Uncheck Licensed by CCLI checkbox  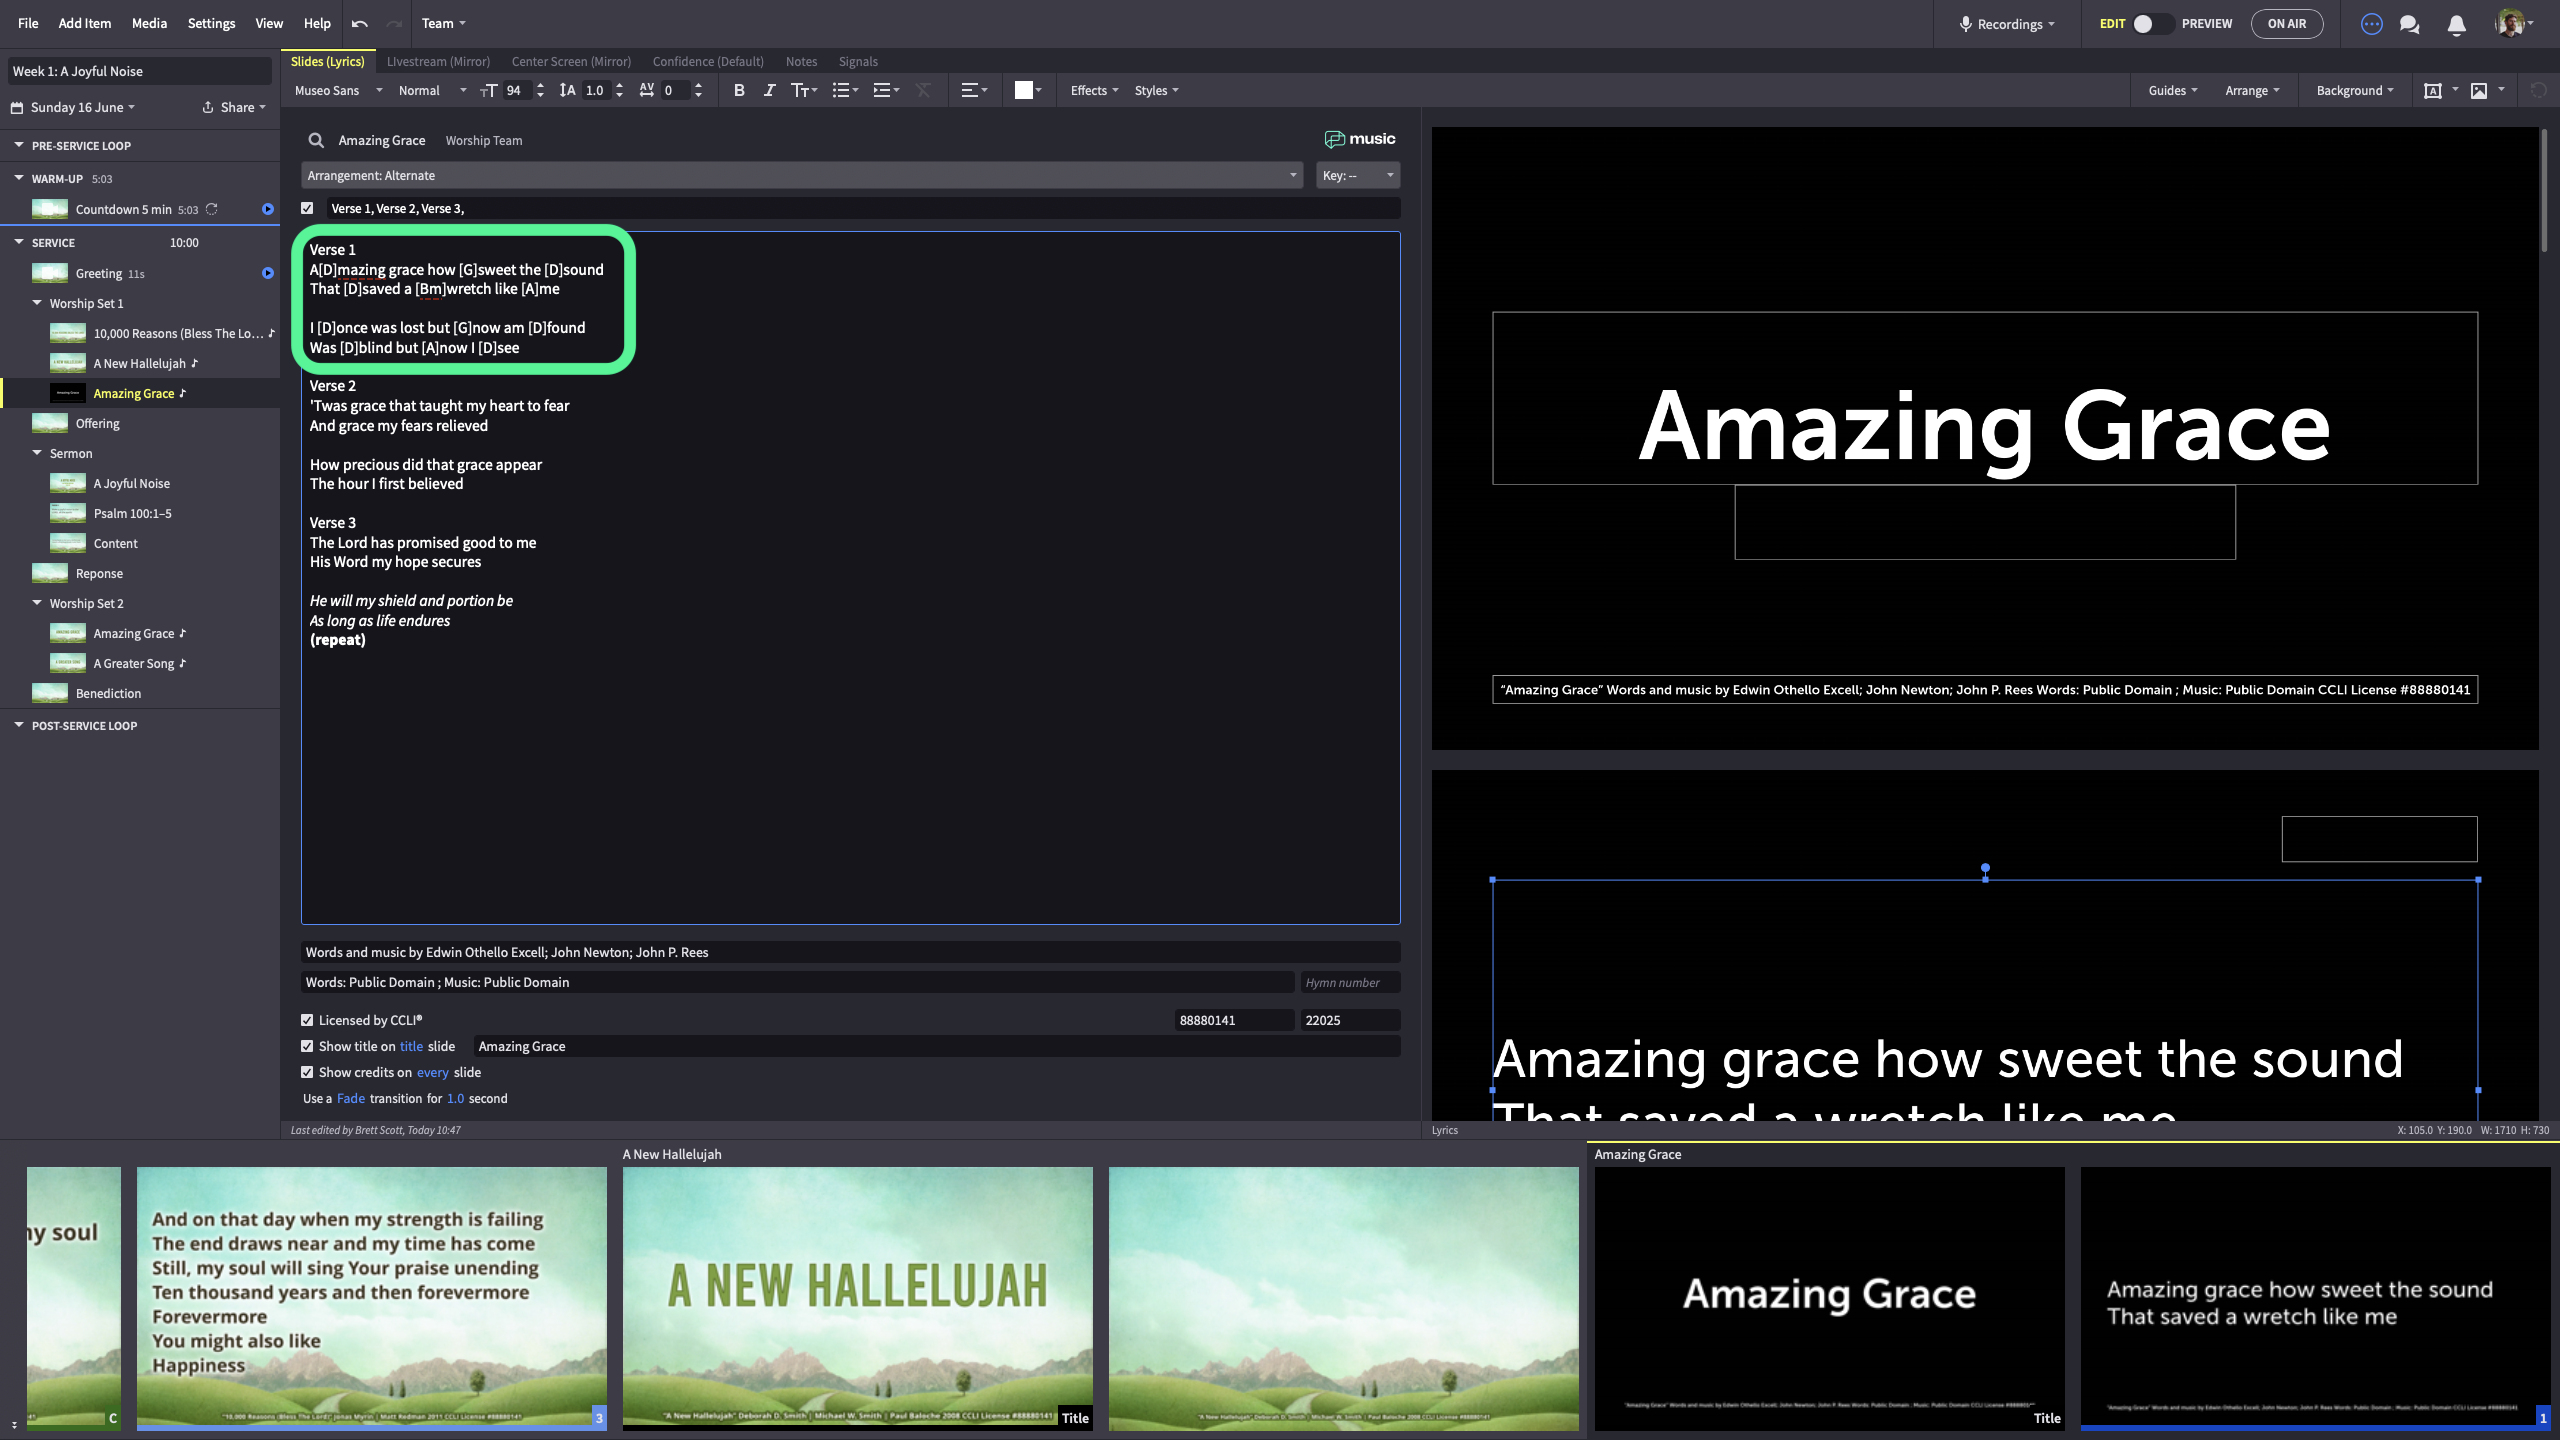pyautogui.click(x=307, y=1020)
